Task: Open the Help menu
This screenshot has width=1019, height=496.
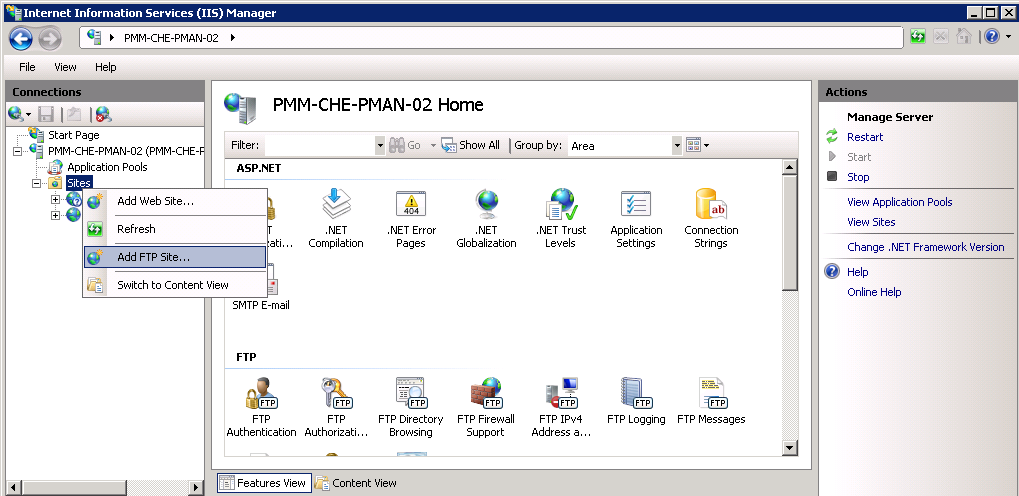Action: pyautogui.click(x=105, y=67)
